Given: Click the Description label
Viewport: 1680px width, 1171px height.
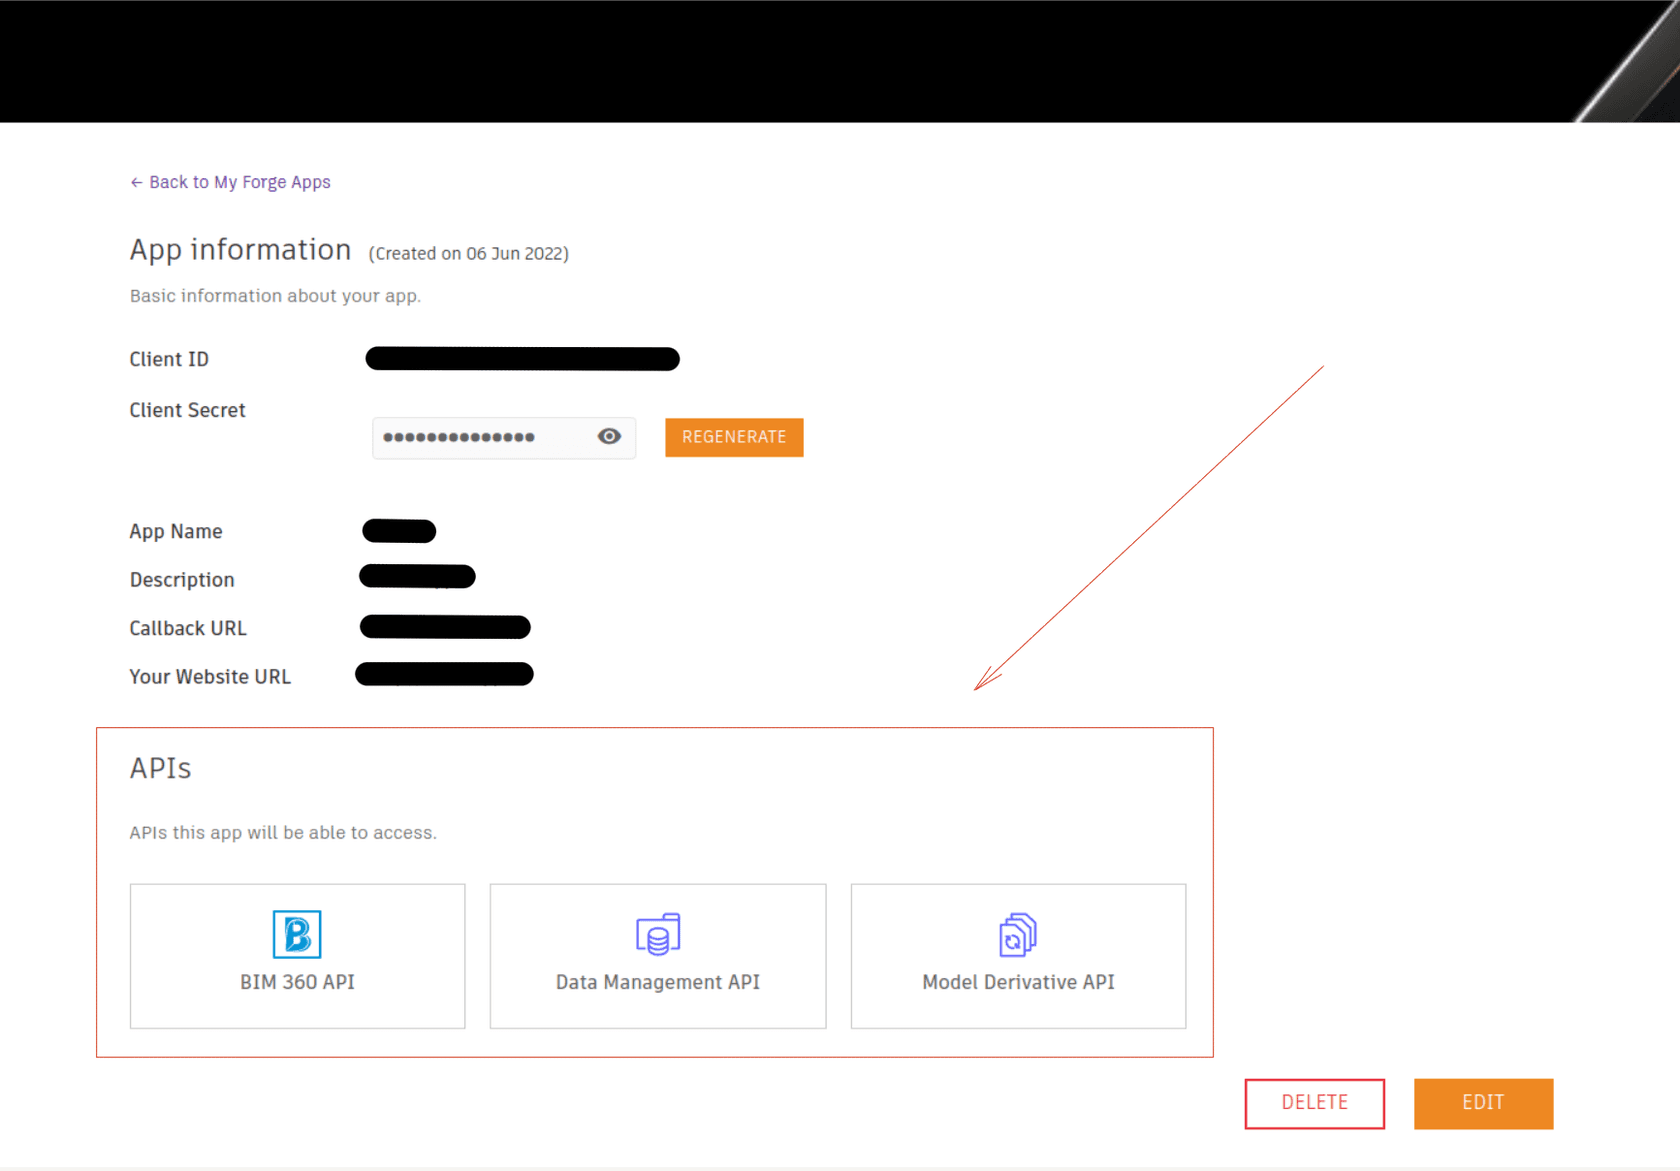Looking at the screenshot, I should pyautogui.click(x=182, y=580).
